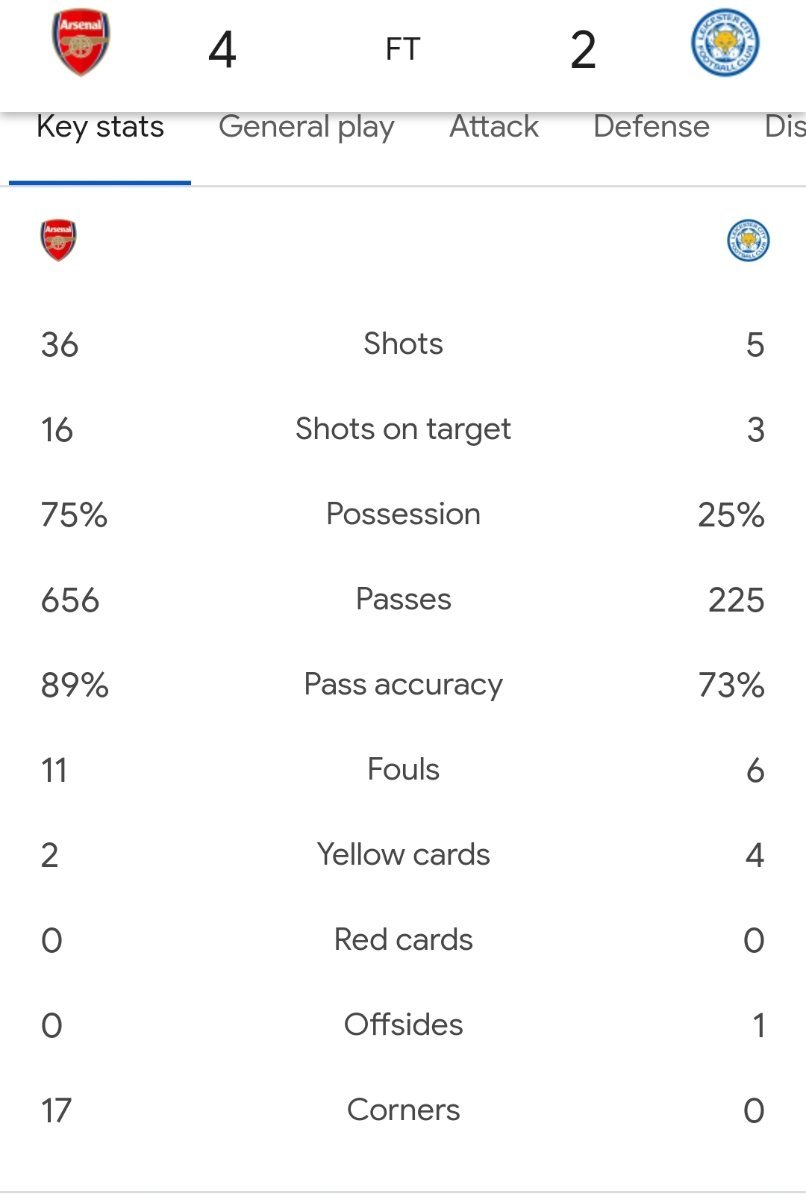Select the small Leicester City crest above stats
Screen dimensions: 806x1200
748,241
